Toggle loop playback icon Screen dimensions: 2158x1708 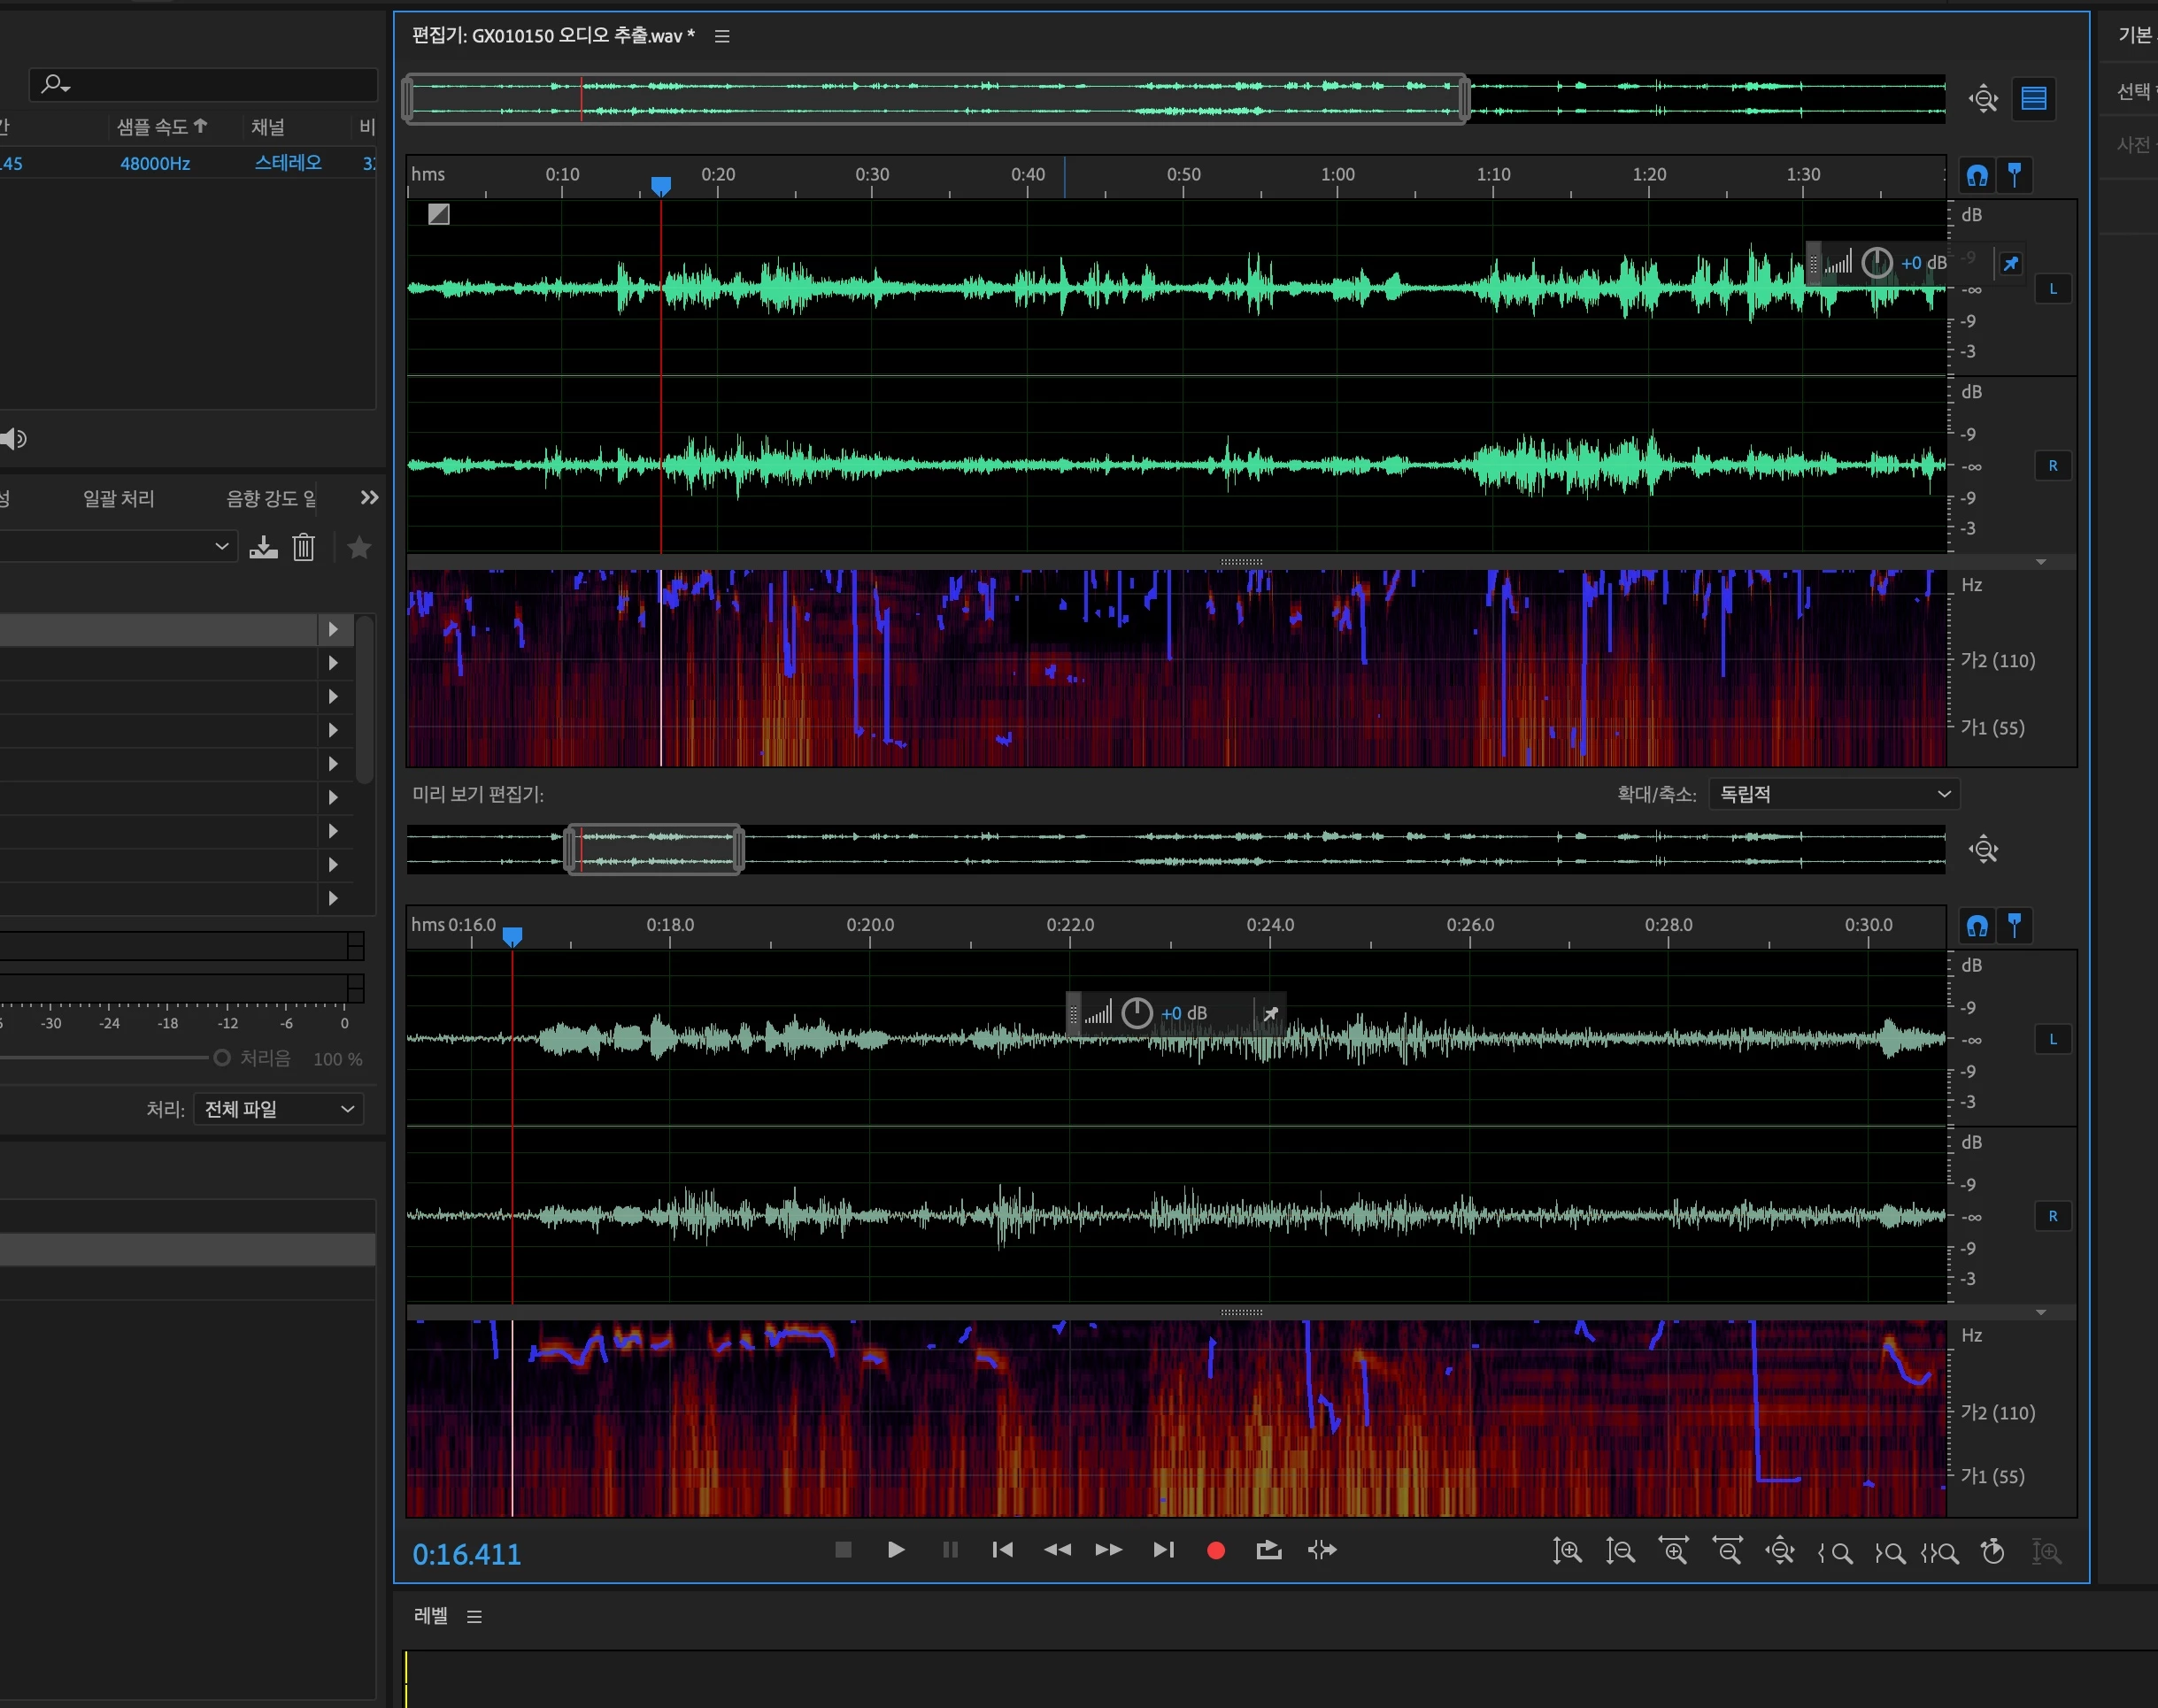1268,1550
